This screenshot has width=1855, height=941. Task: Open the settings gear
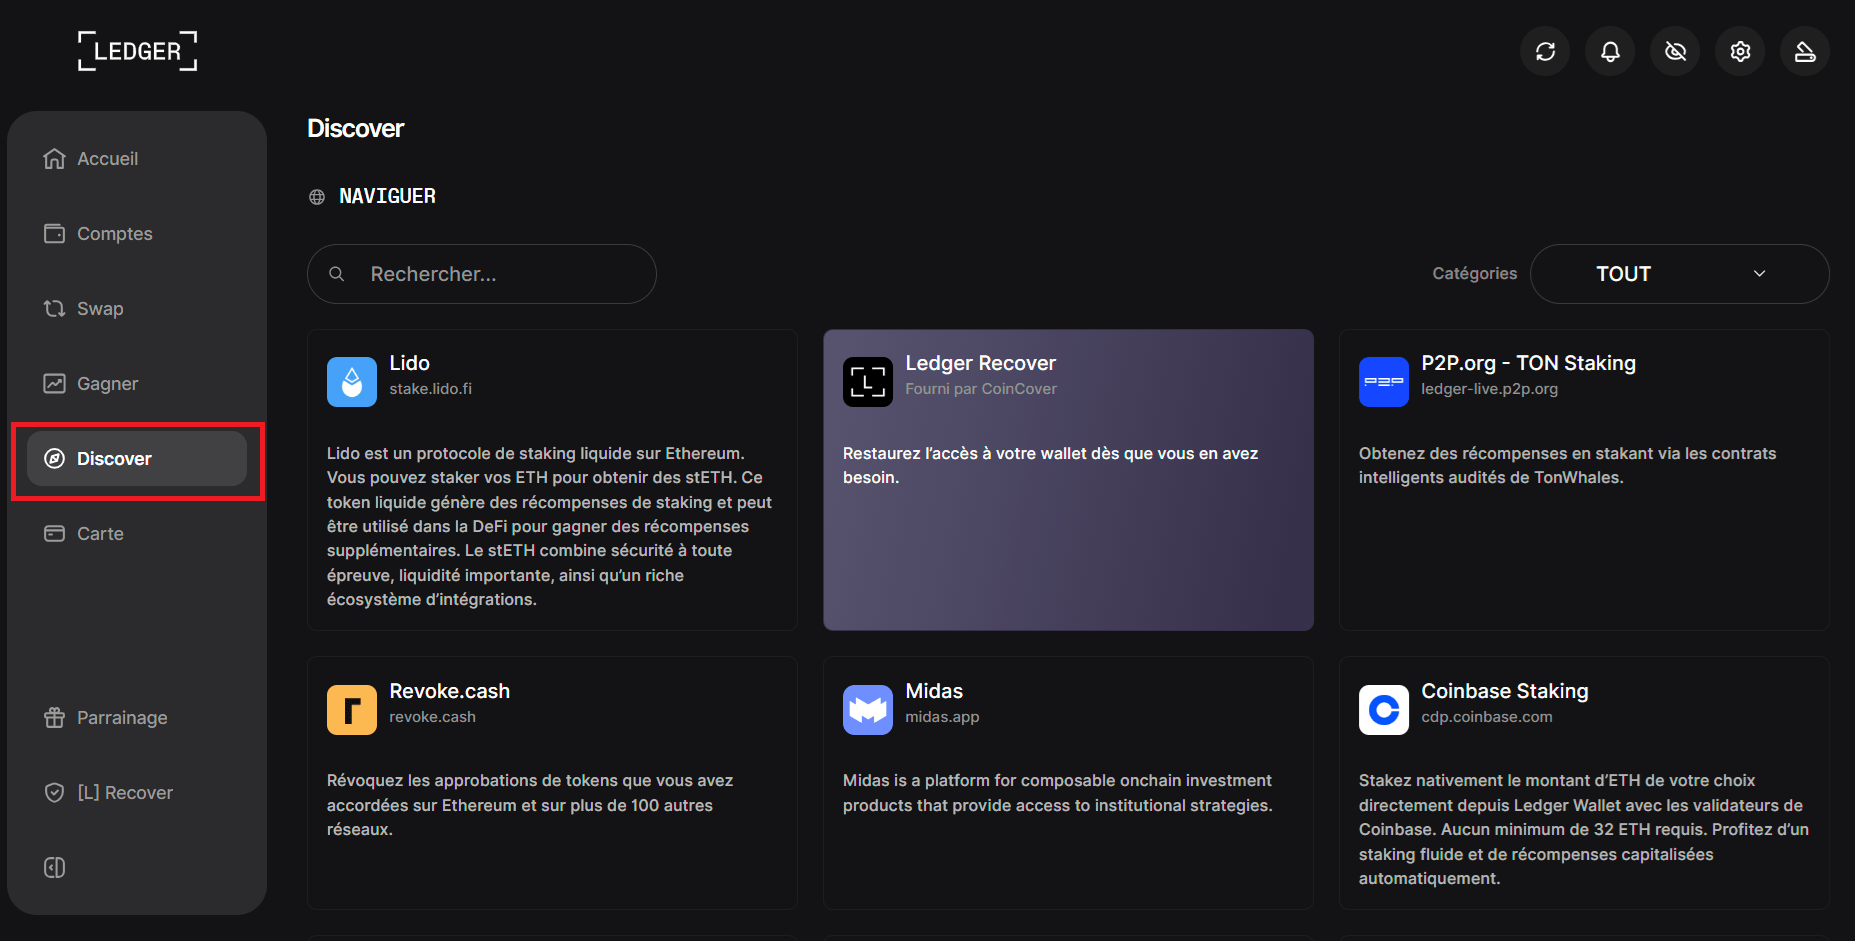pyautogui.click(x=1740, y=51)
